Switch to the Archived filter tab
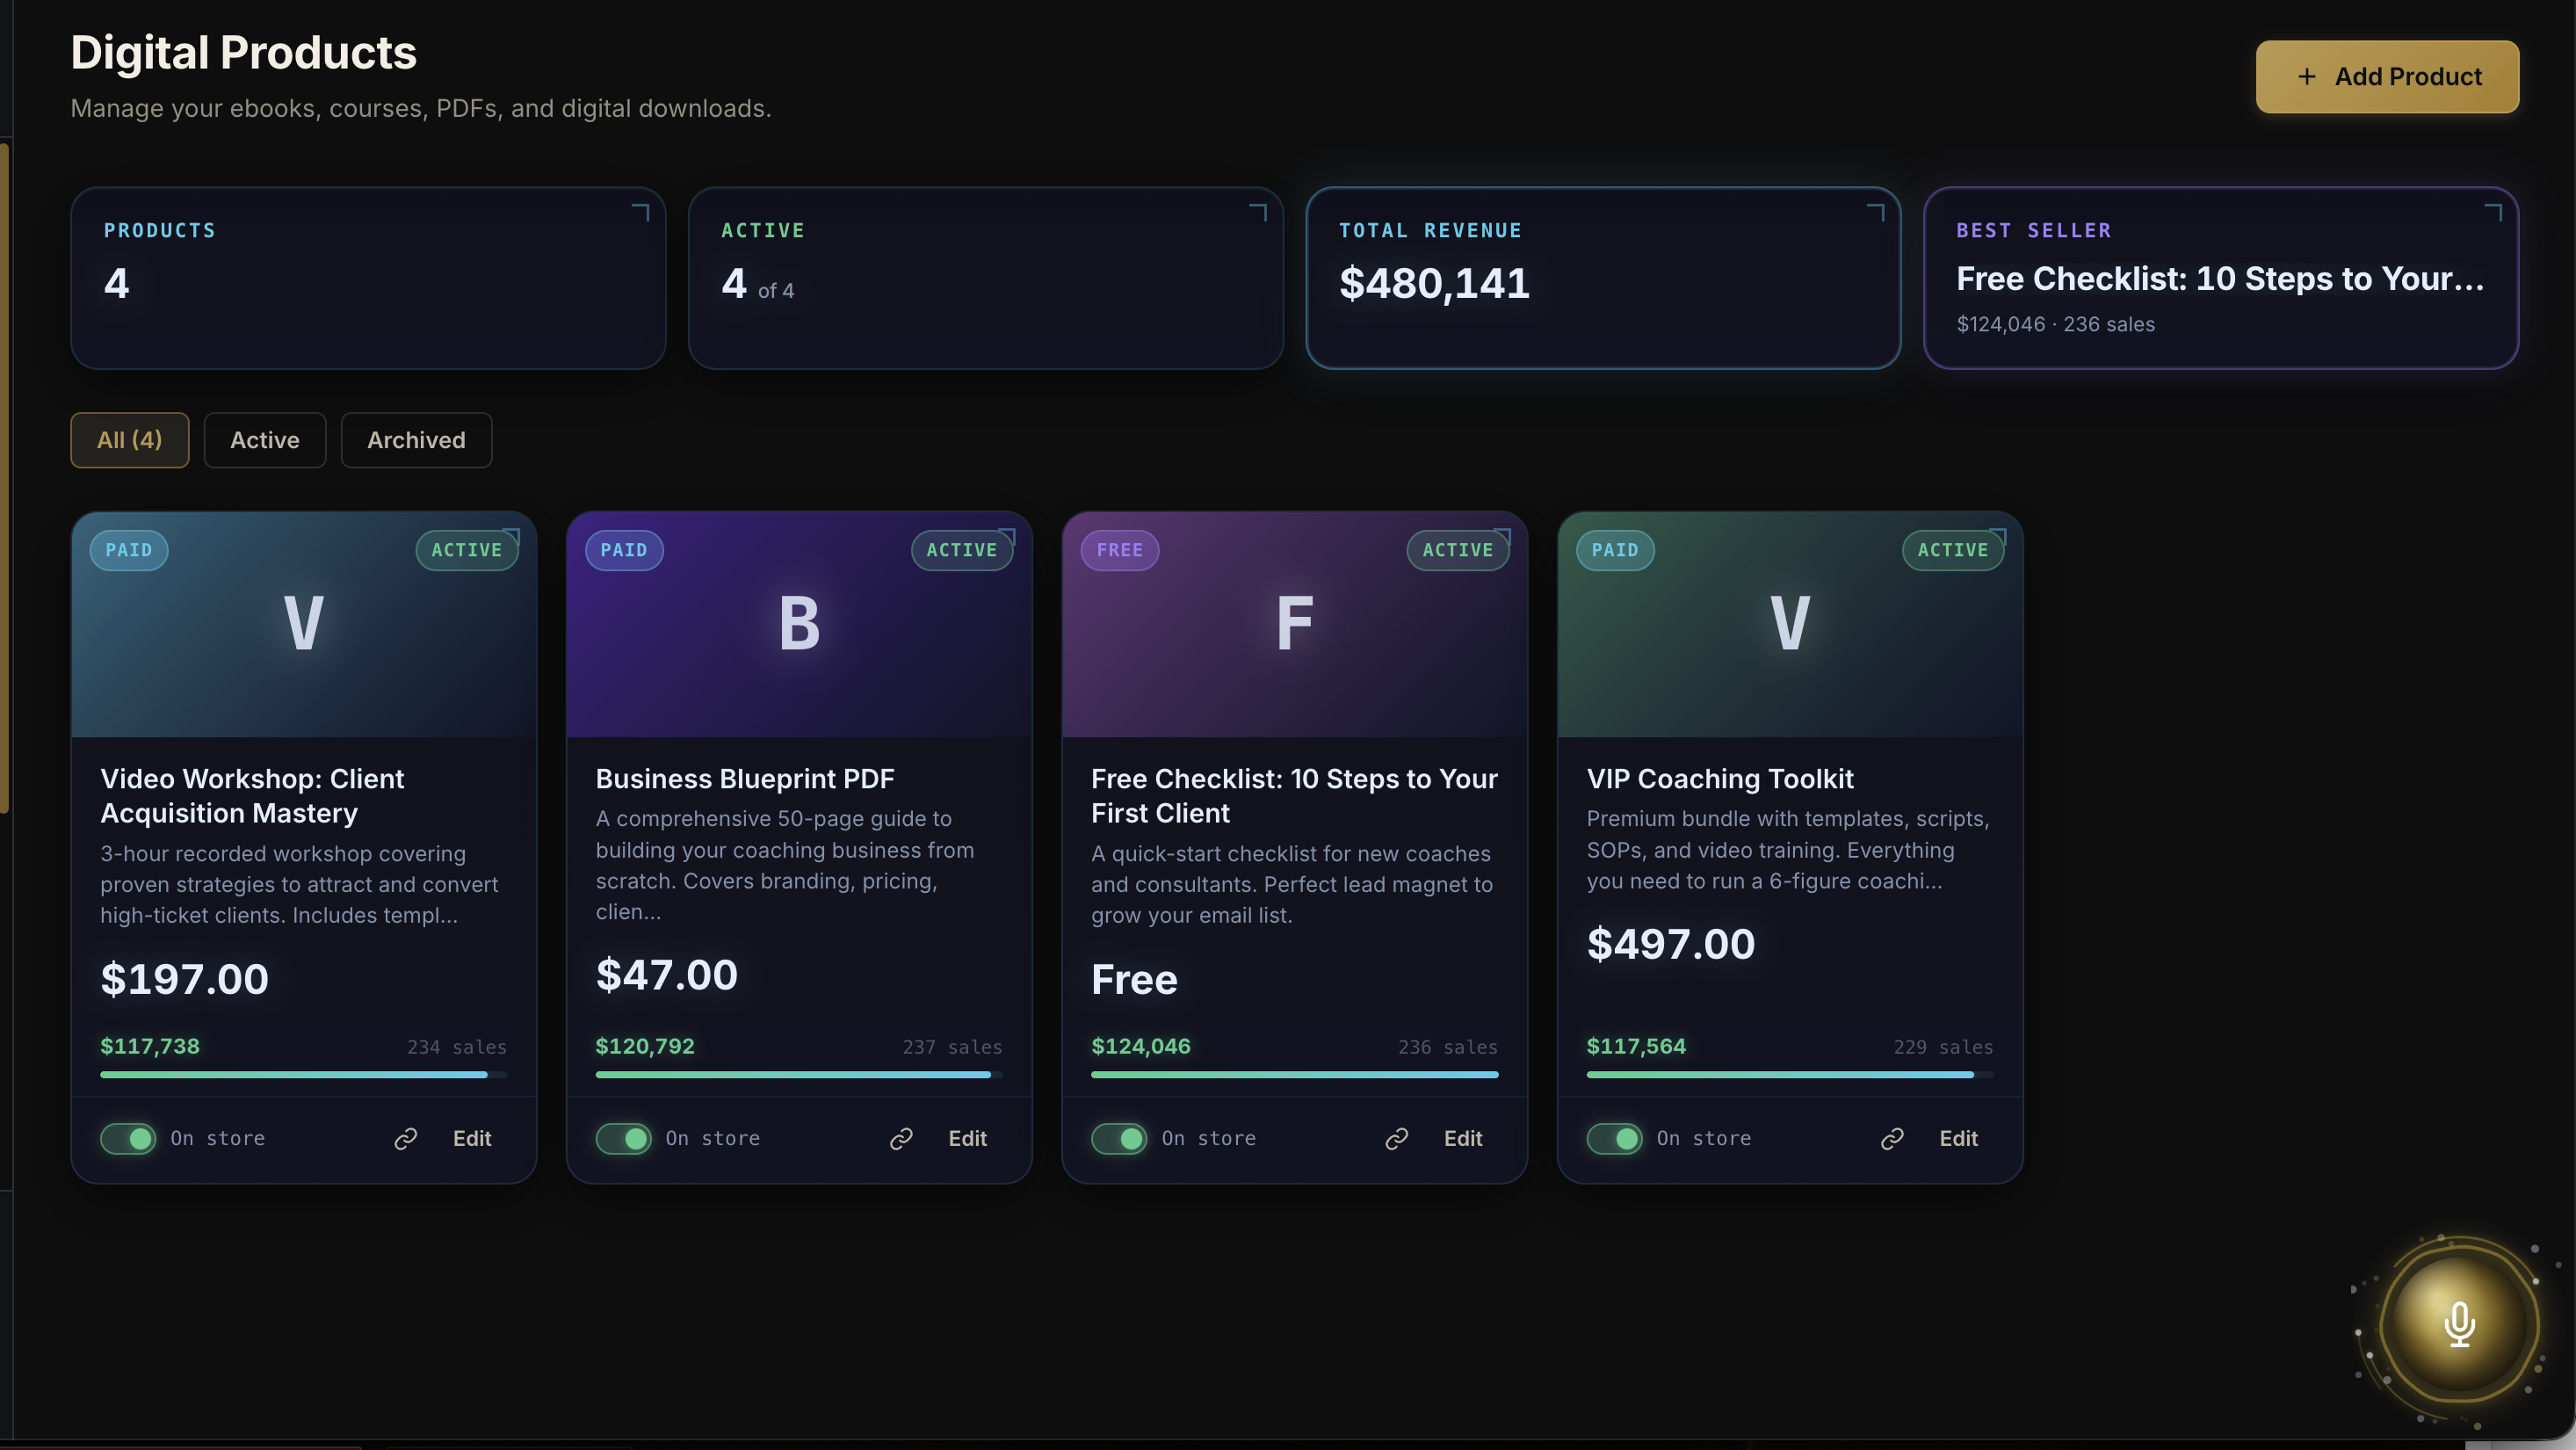 tap(416, 440)
